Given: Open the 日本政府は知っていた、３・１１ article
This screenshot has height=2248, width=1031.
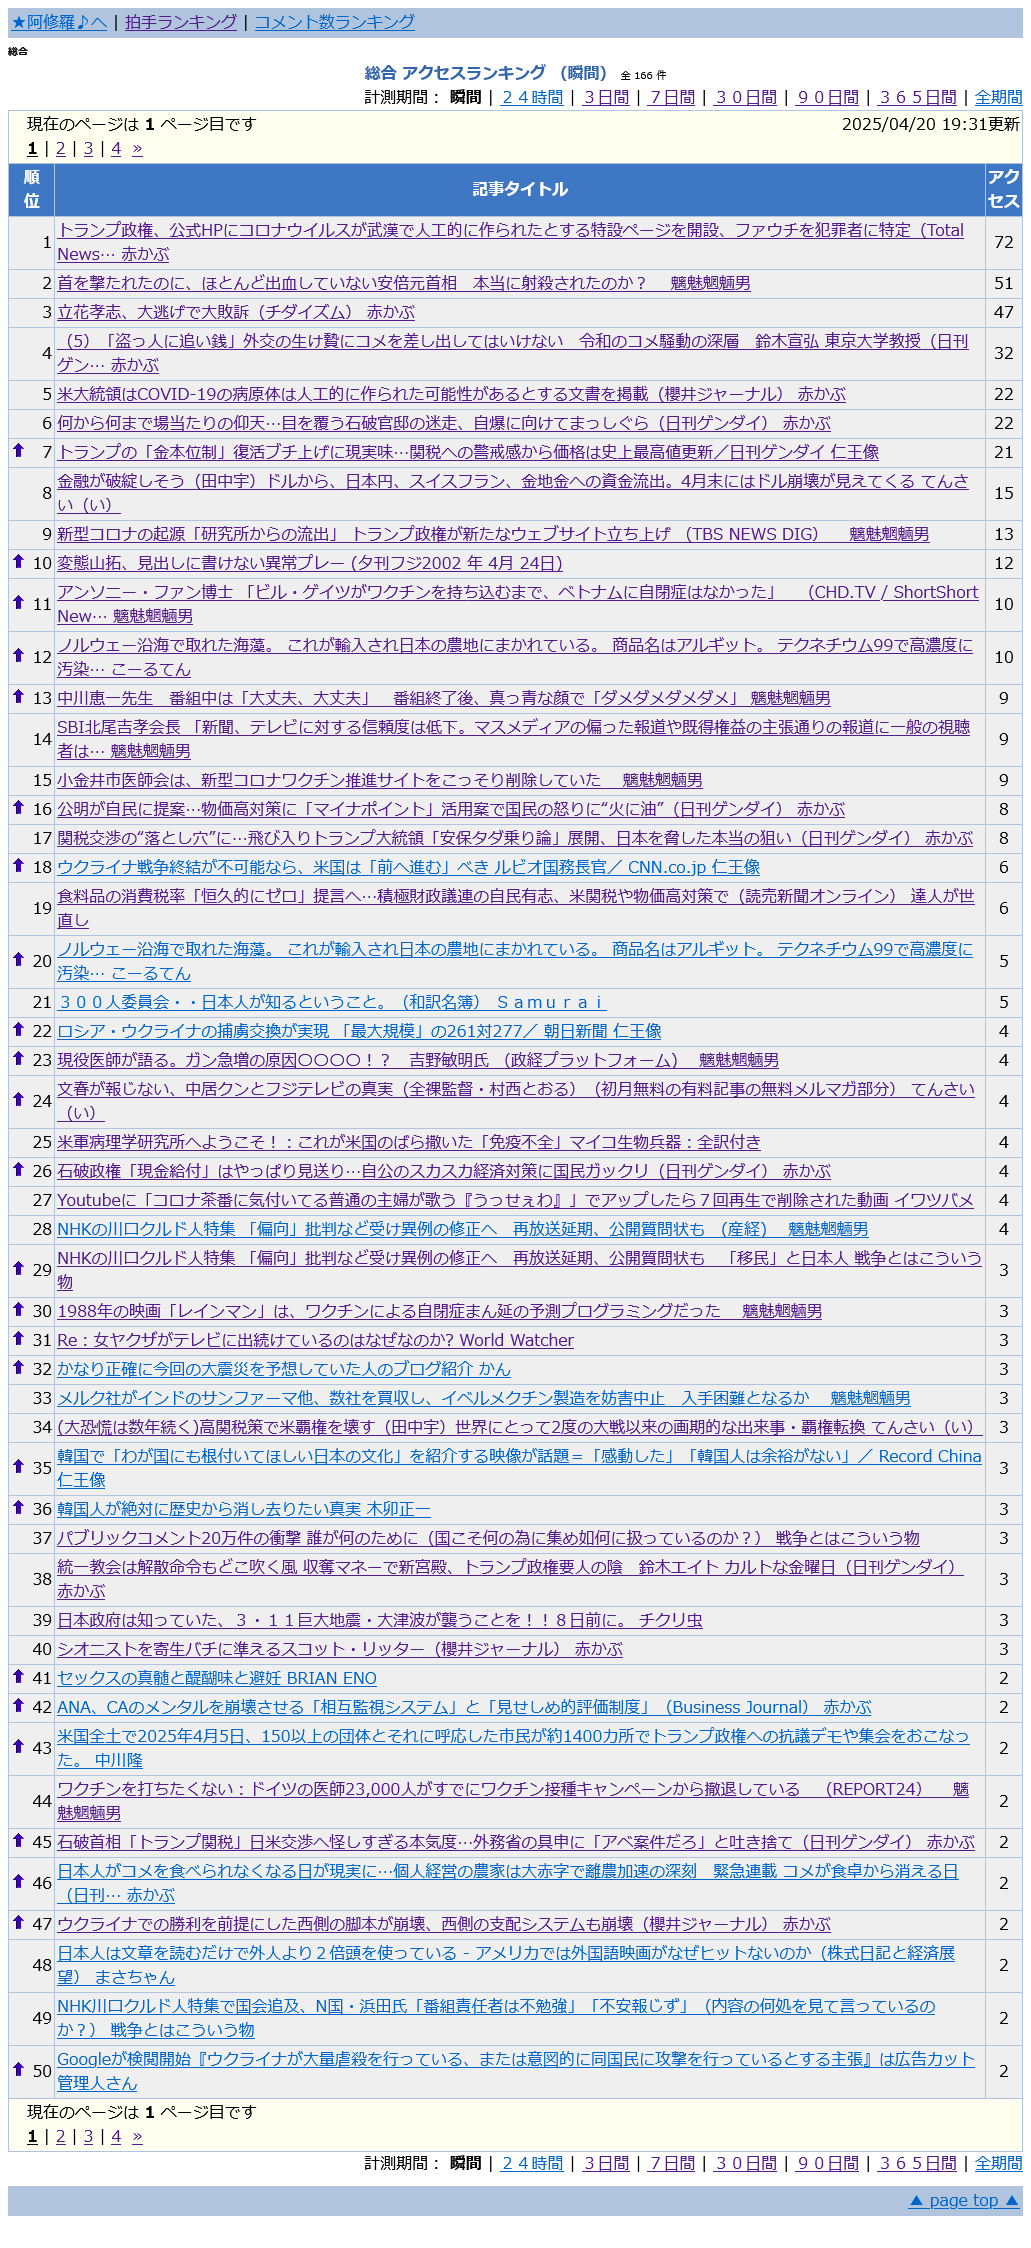Looking at the screenshot, I should (380, 1620).
